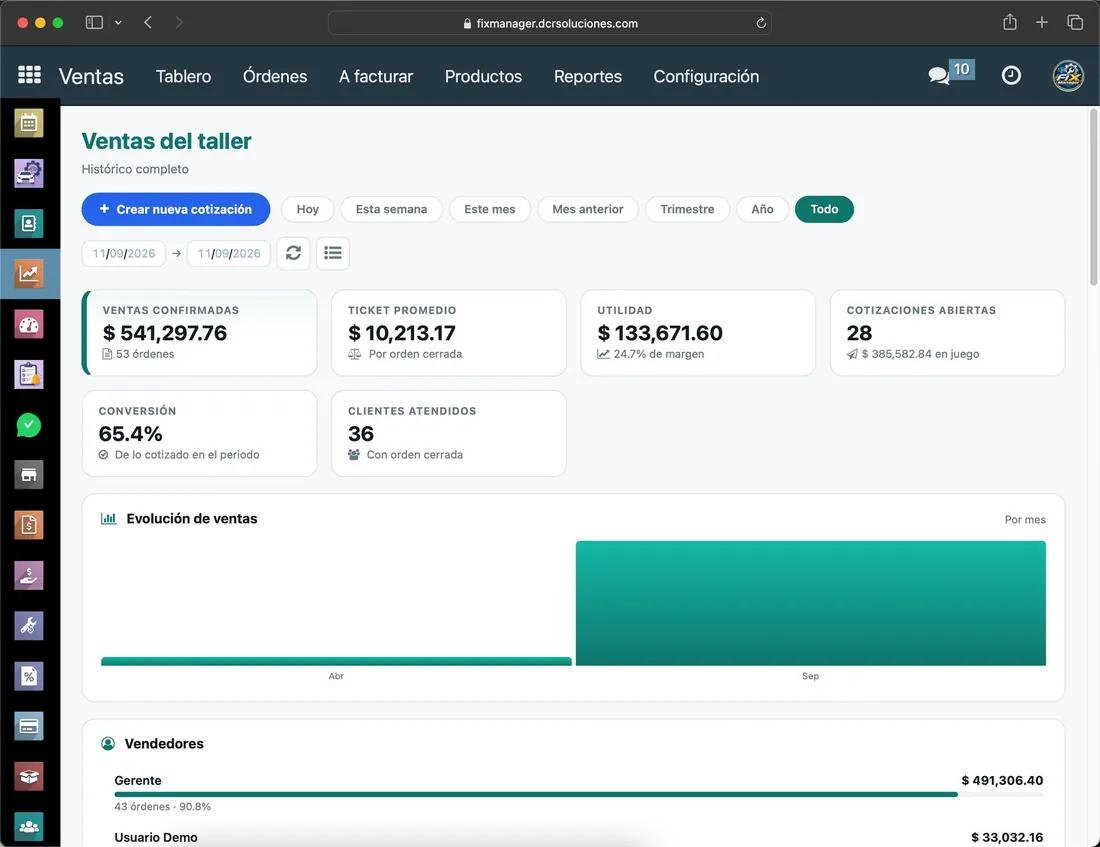1100x847 pixels.
Task: Open the red box inventory icon in sidebar
Action: click(x=29, y=777)
